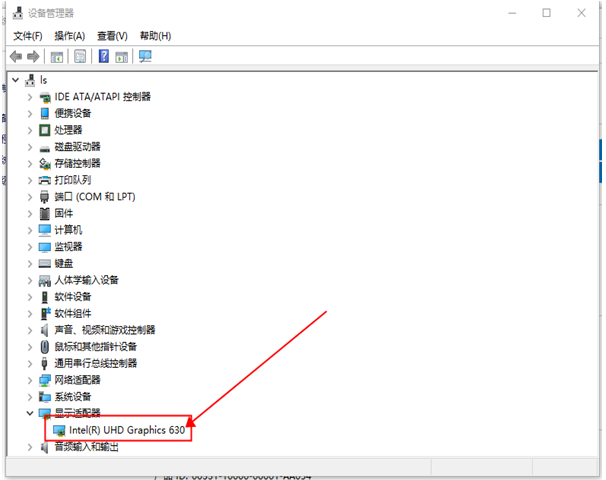Screen dimensions: 606x480
Task: Expand the 处理器 category
Action: click(30, 130)
